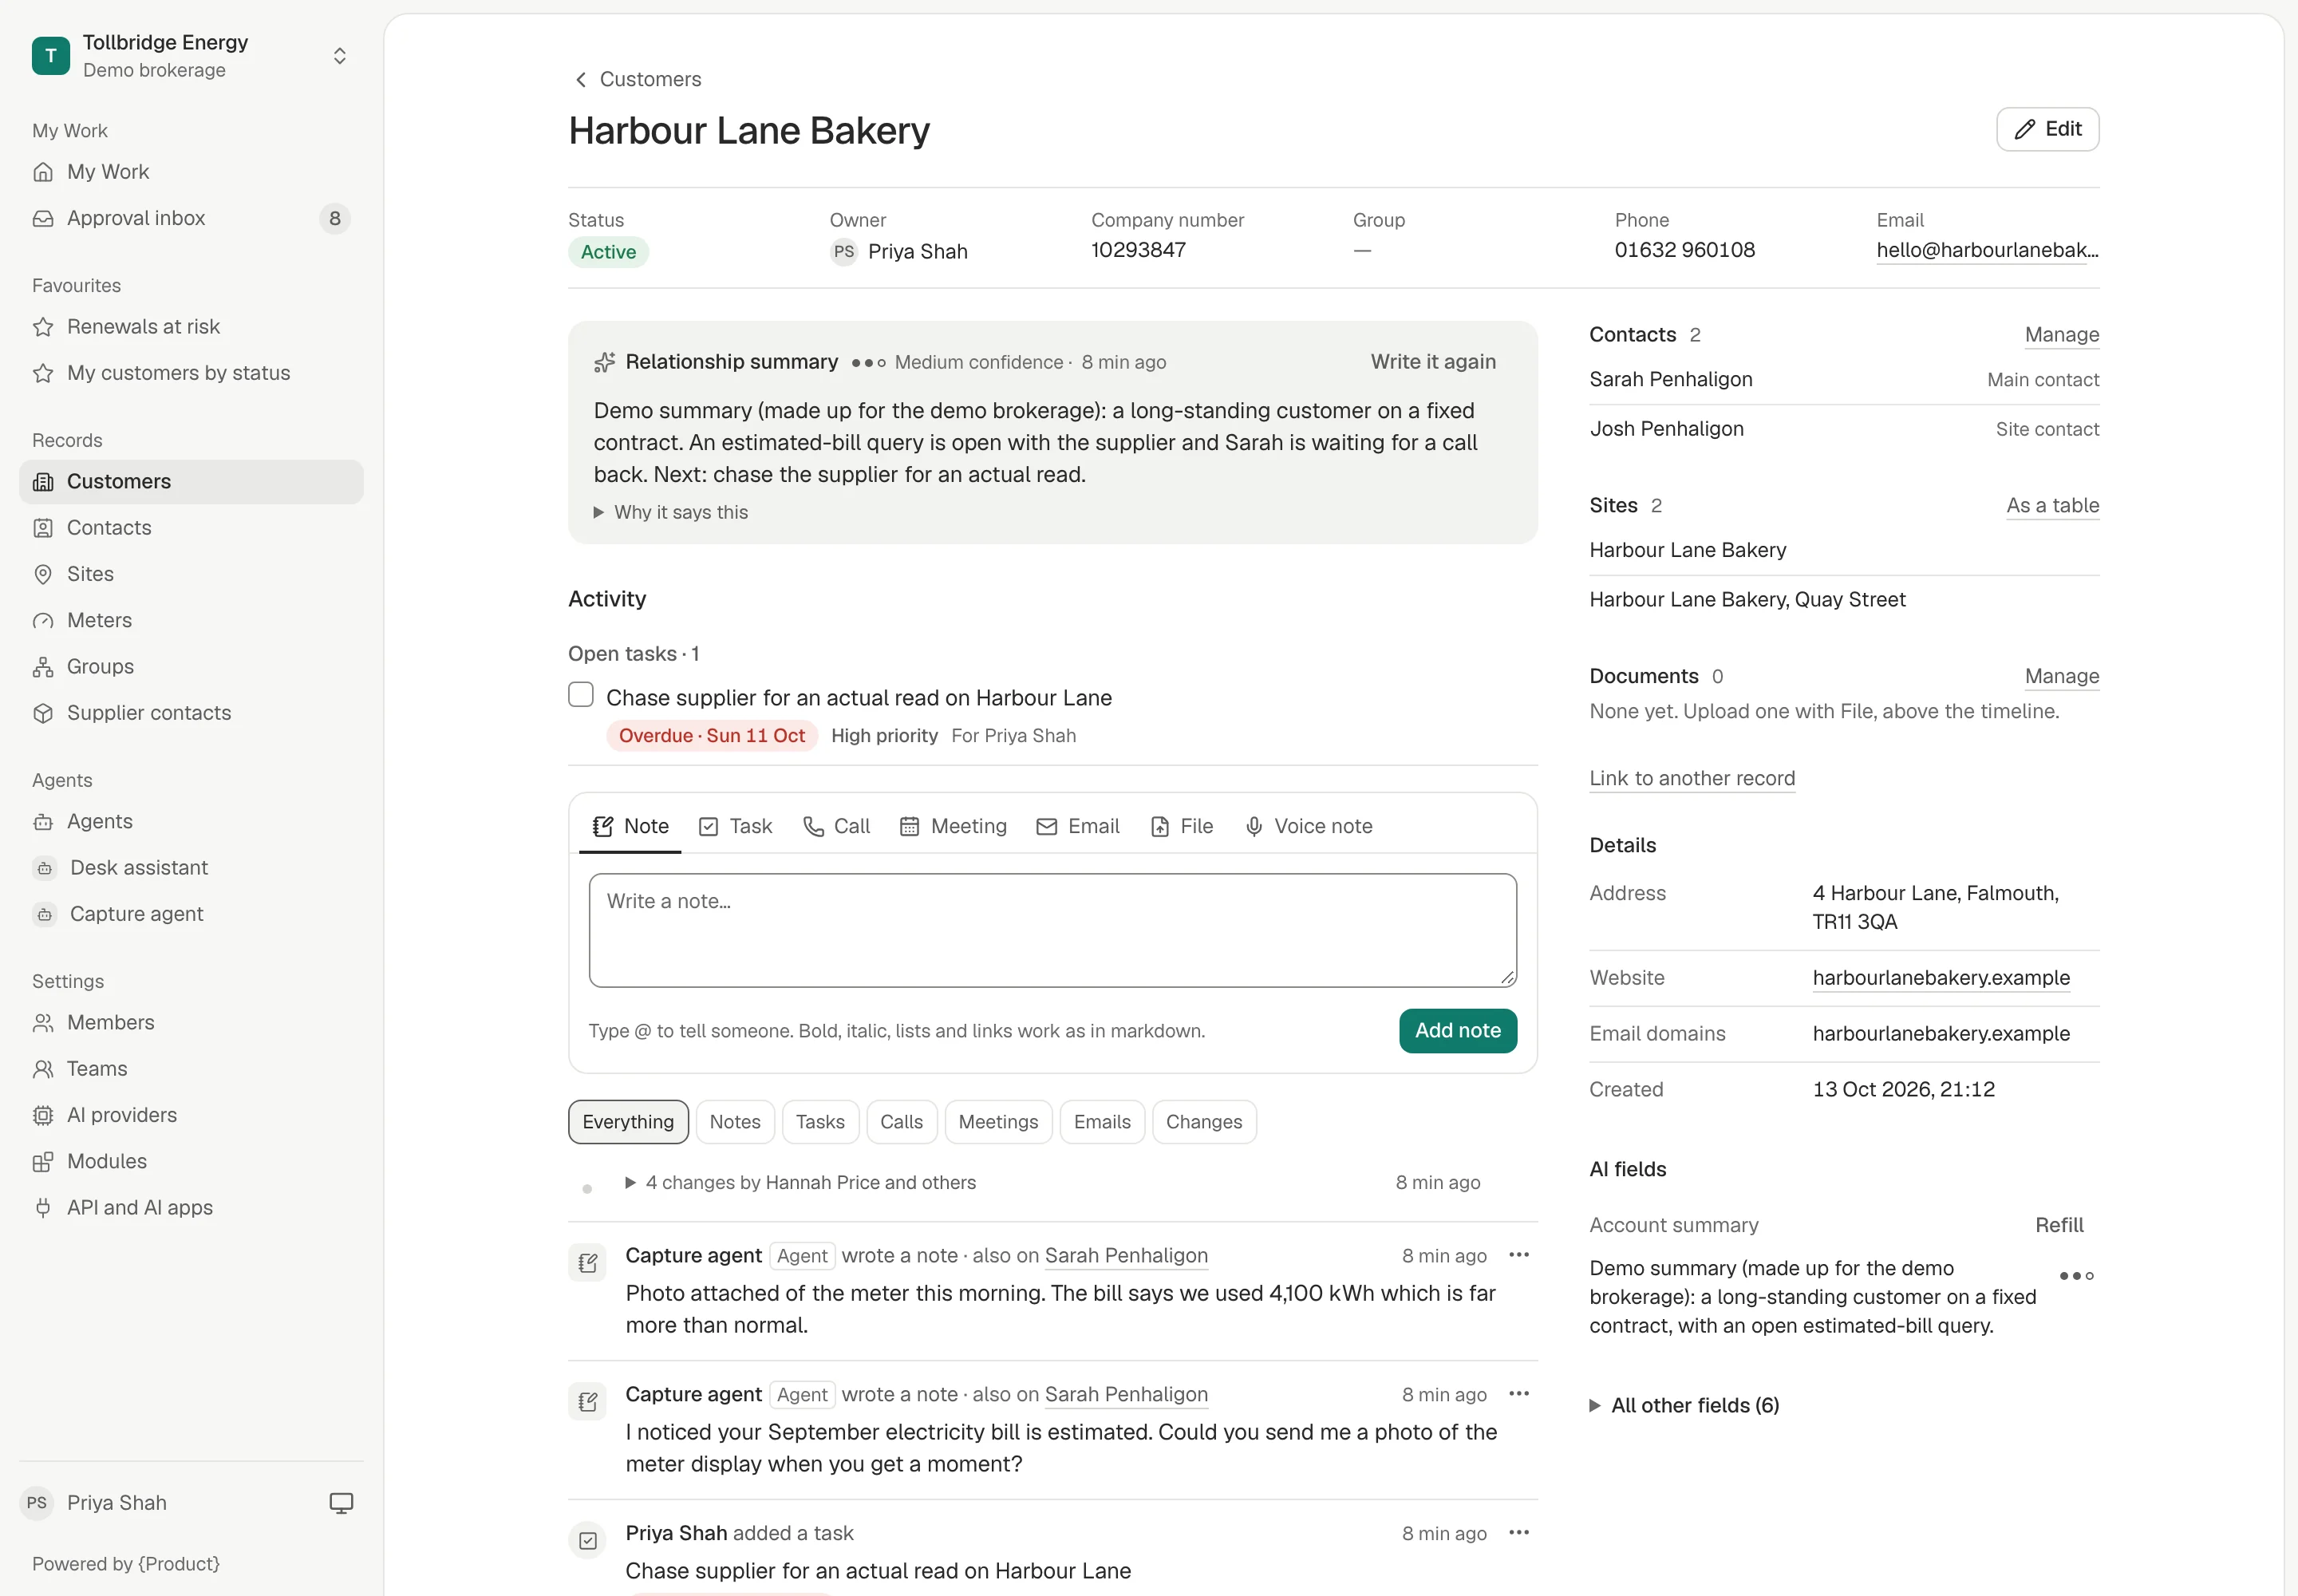Click the Priya Shah user profile at bottom
Image resolution: width=2298 pixels, height=1596 pixels.
[95, 1503]
